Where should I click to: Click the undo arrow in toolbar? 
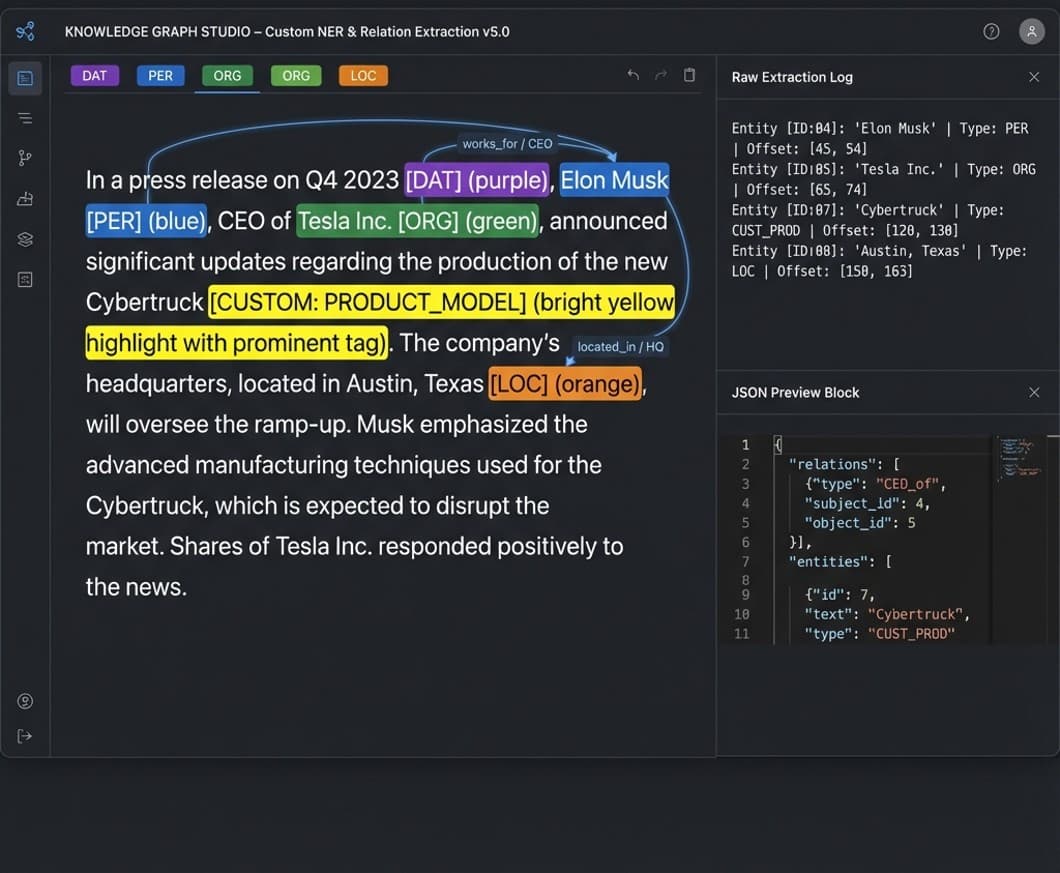pyautogui.click(x=633, y=75)
